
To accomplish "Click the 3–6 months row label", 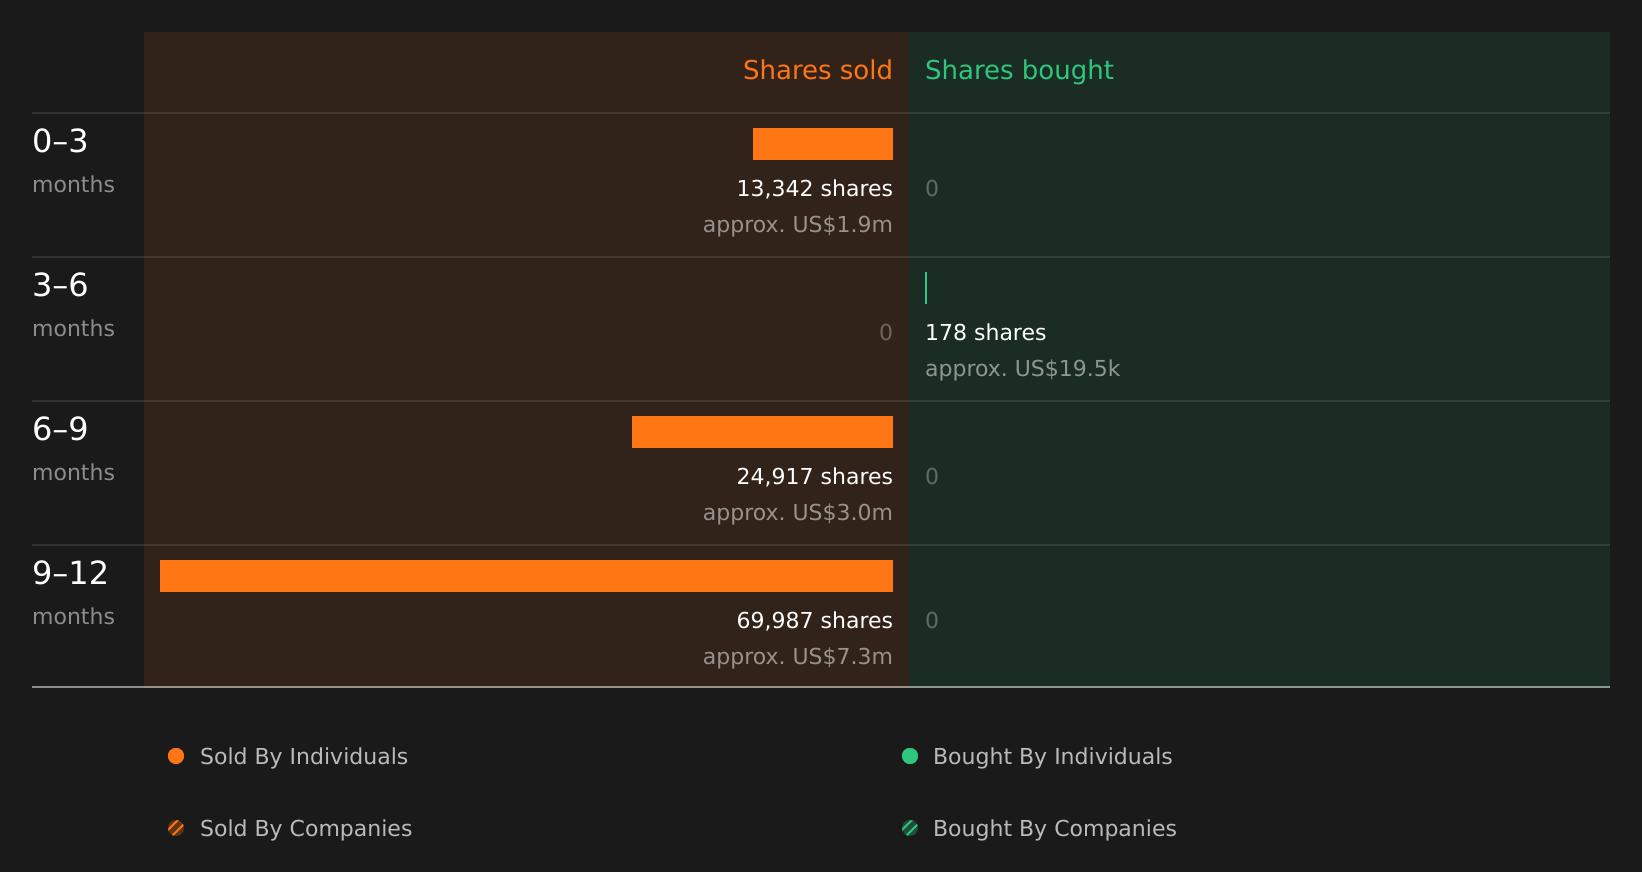I will [x=73, y=305].
